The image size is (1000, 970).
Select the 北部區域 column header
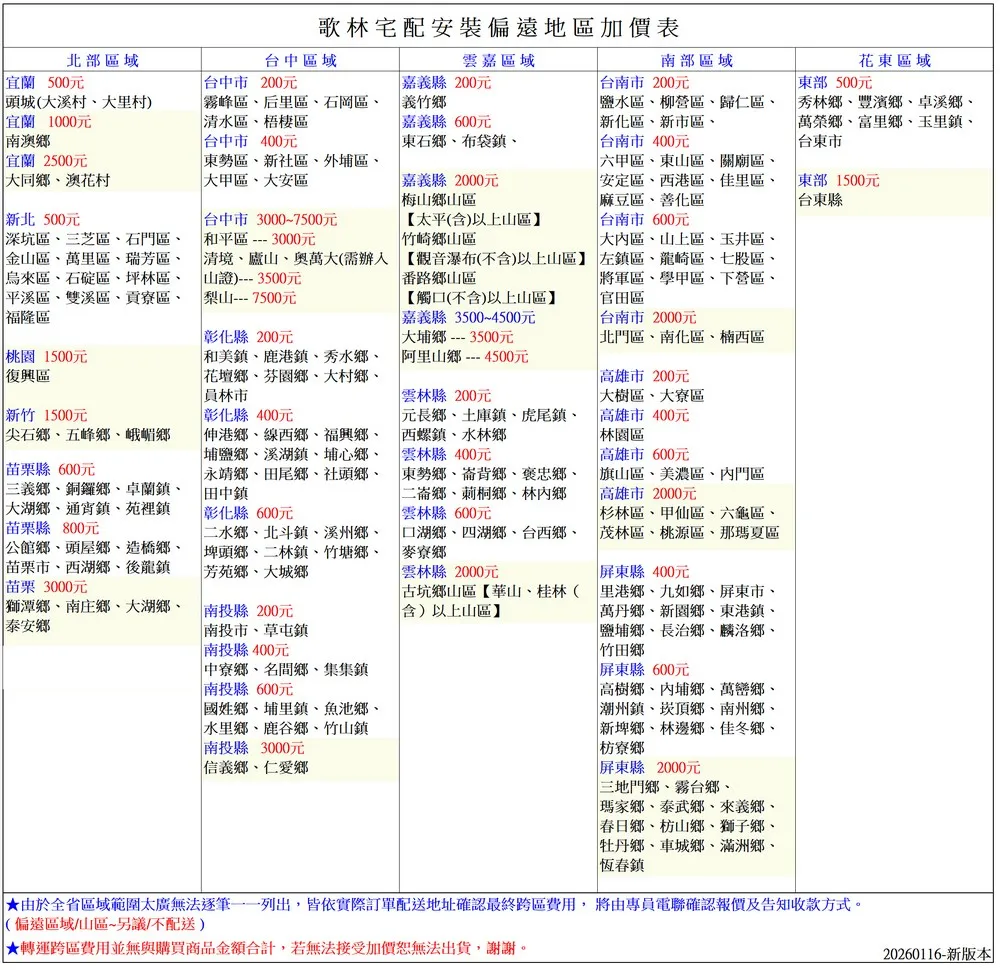pos(100,58)
